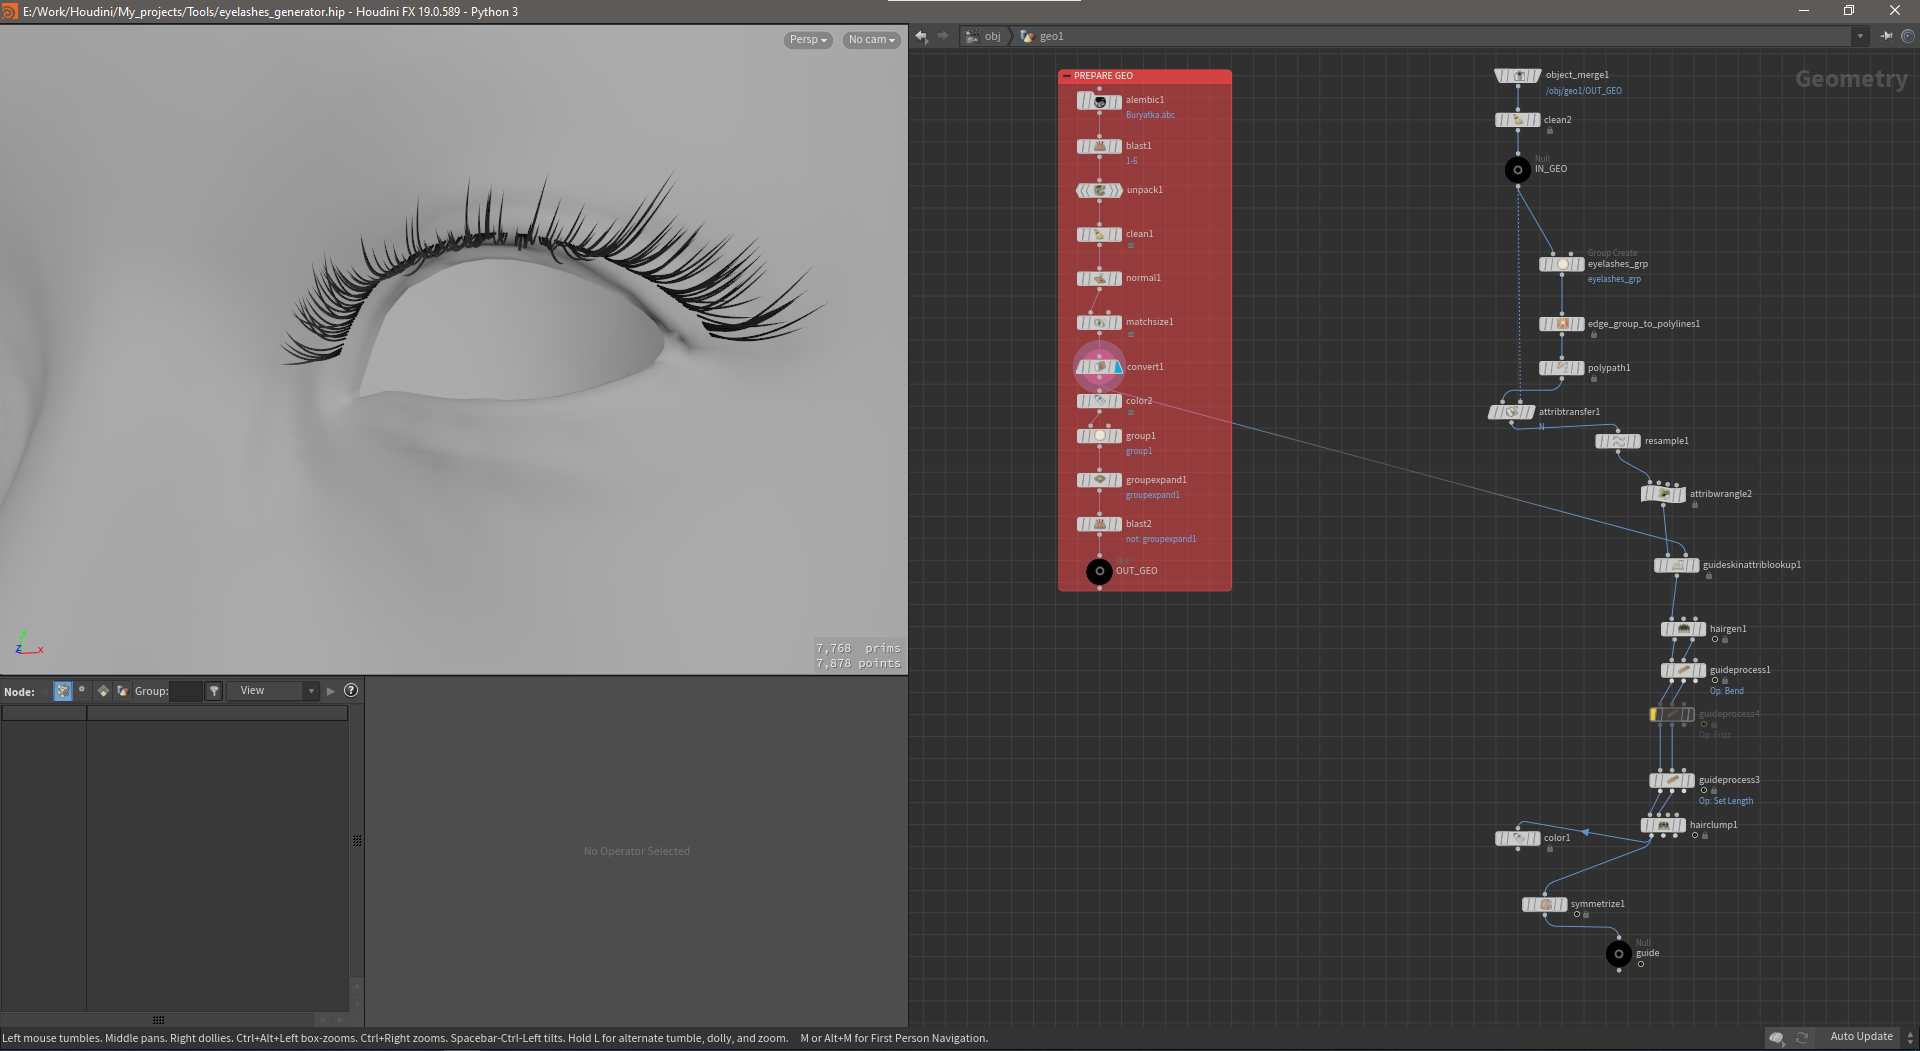Select the attribwrangle2 node
The image size is (1920, 1051).
click(1663, 494)
